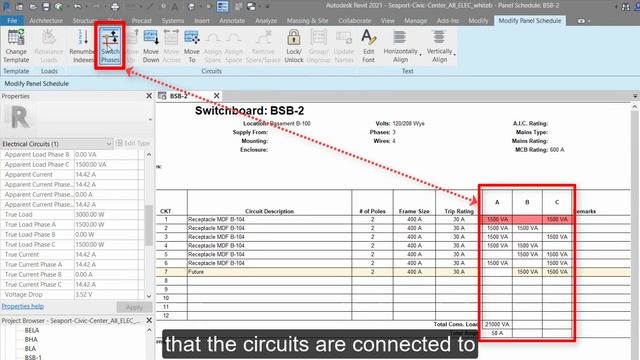
Task: Select the Modify Panel Schedule tab
Action: point(530,20)
